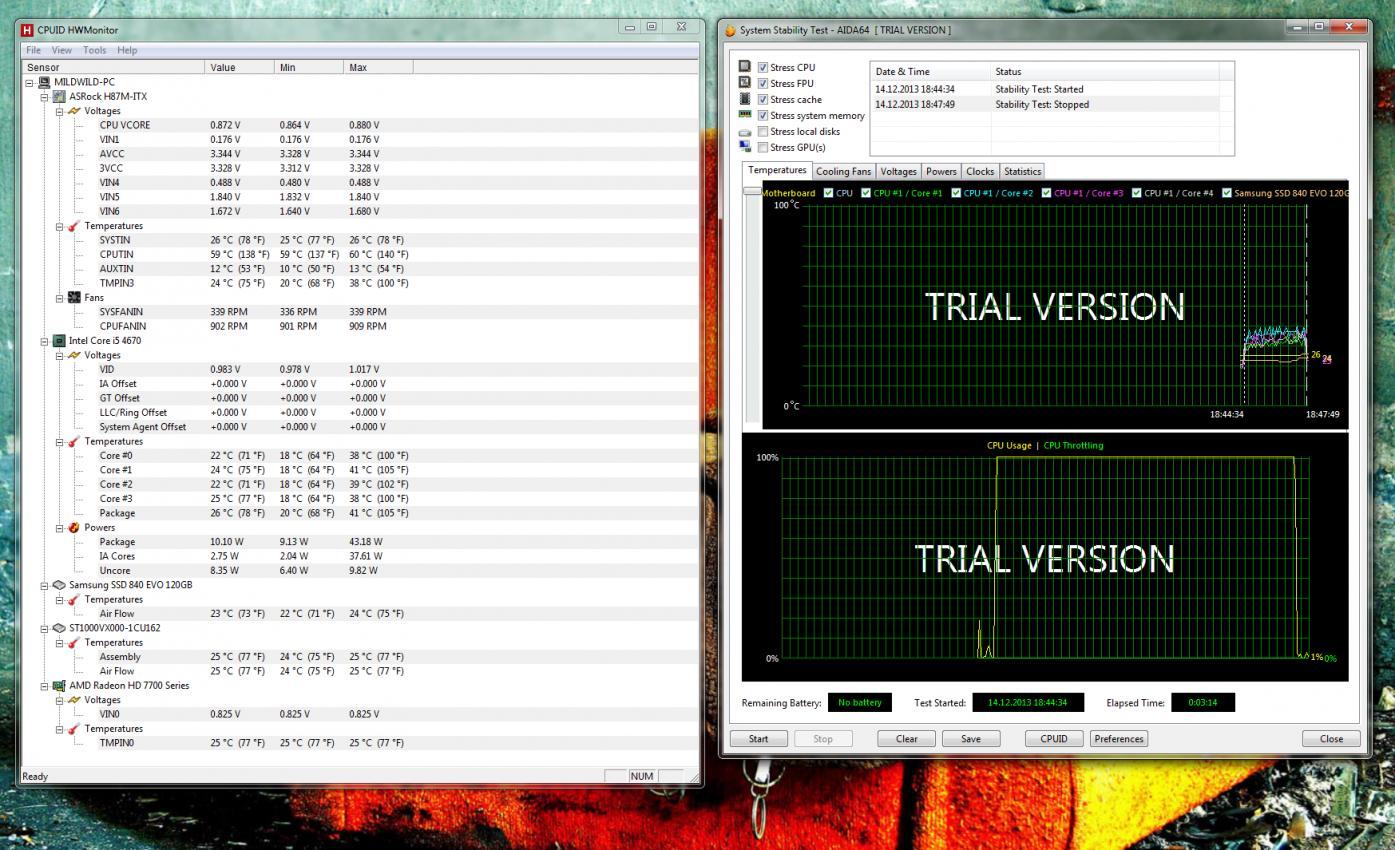Switch to the Statistics tab

(x=1022, y=172)
